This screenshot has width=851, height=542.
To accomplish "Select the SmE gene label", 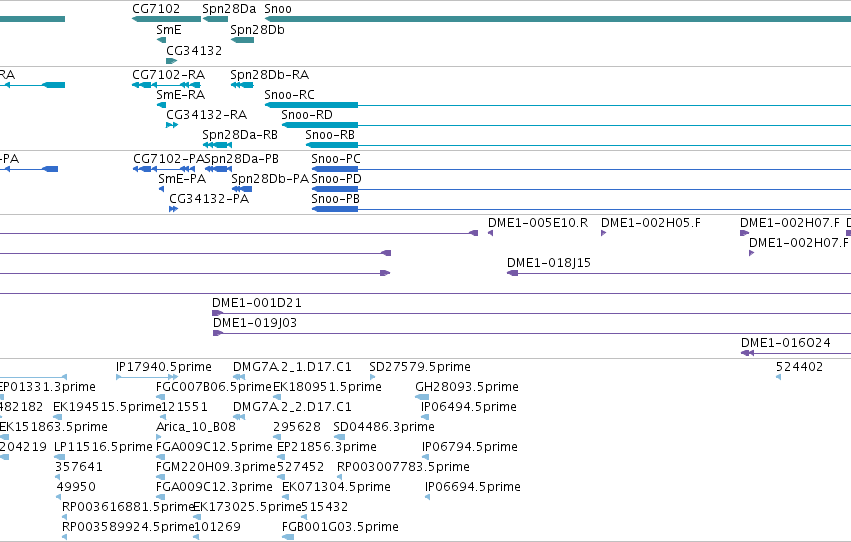I will (x=169, y=30).
